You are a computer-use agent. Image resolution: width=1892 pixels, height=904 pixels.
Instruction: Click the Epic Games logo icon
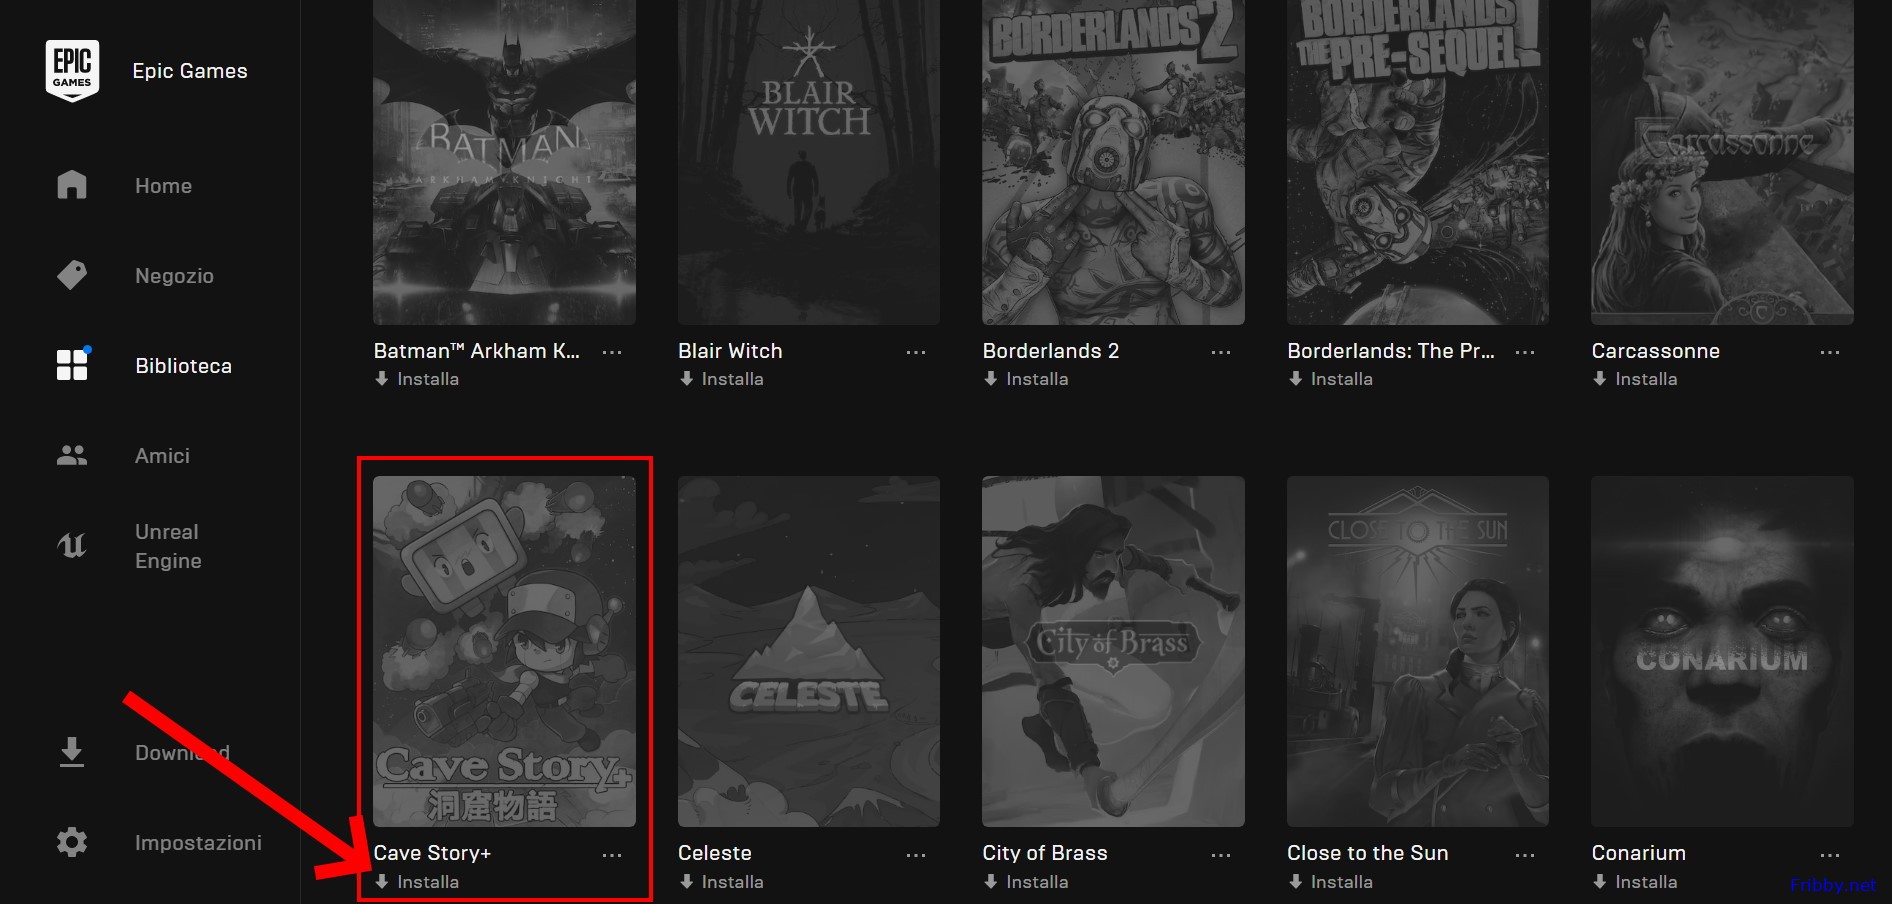click(x=72, y=70)
